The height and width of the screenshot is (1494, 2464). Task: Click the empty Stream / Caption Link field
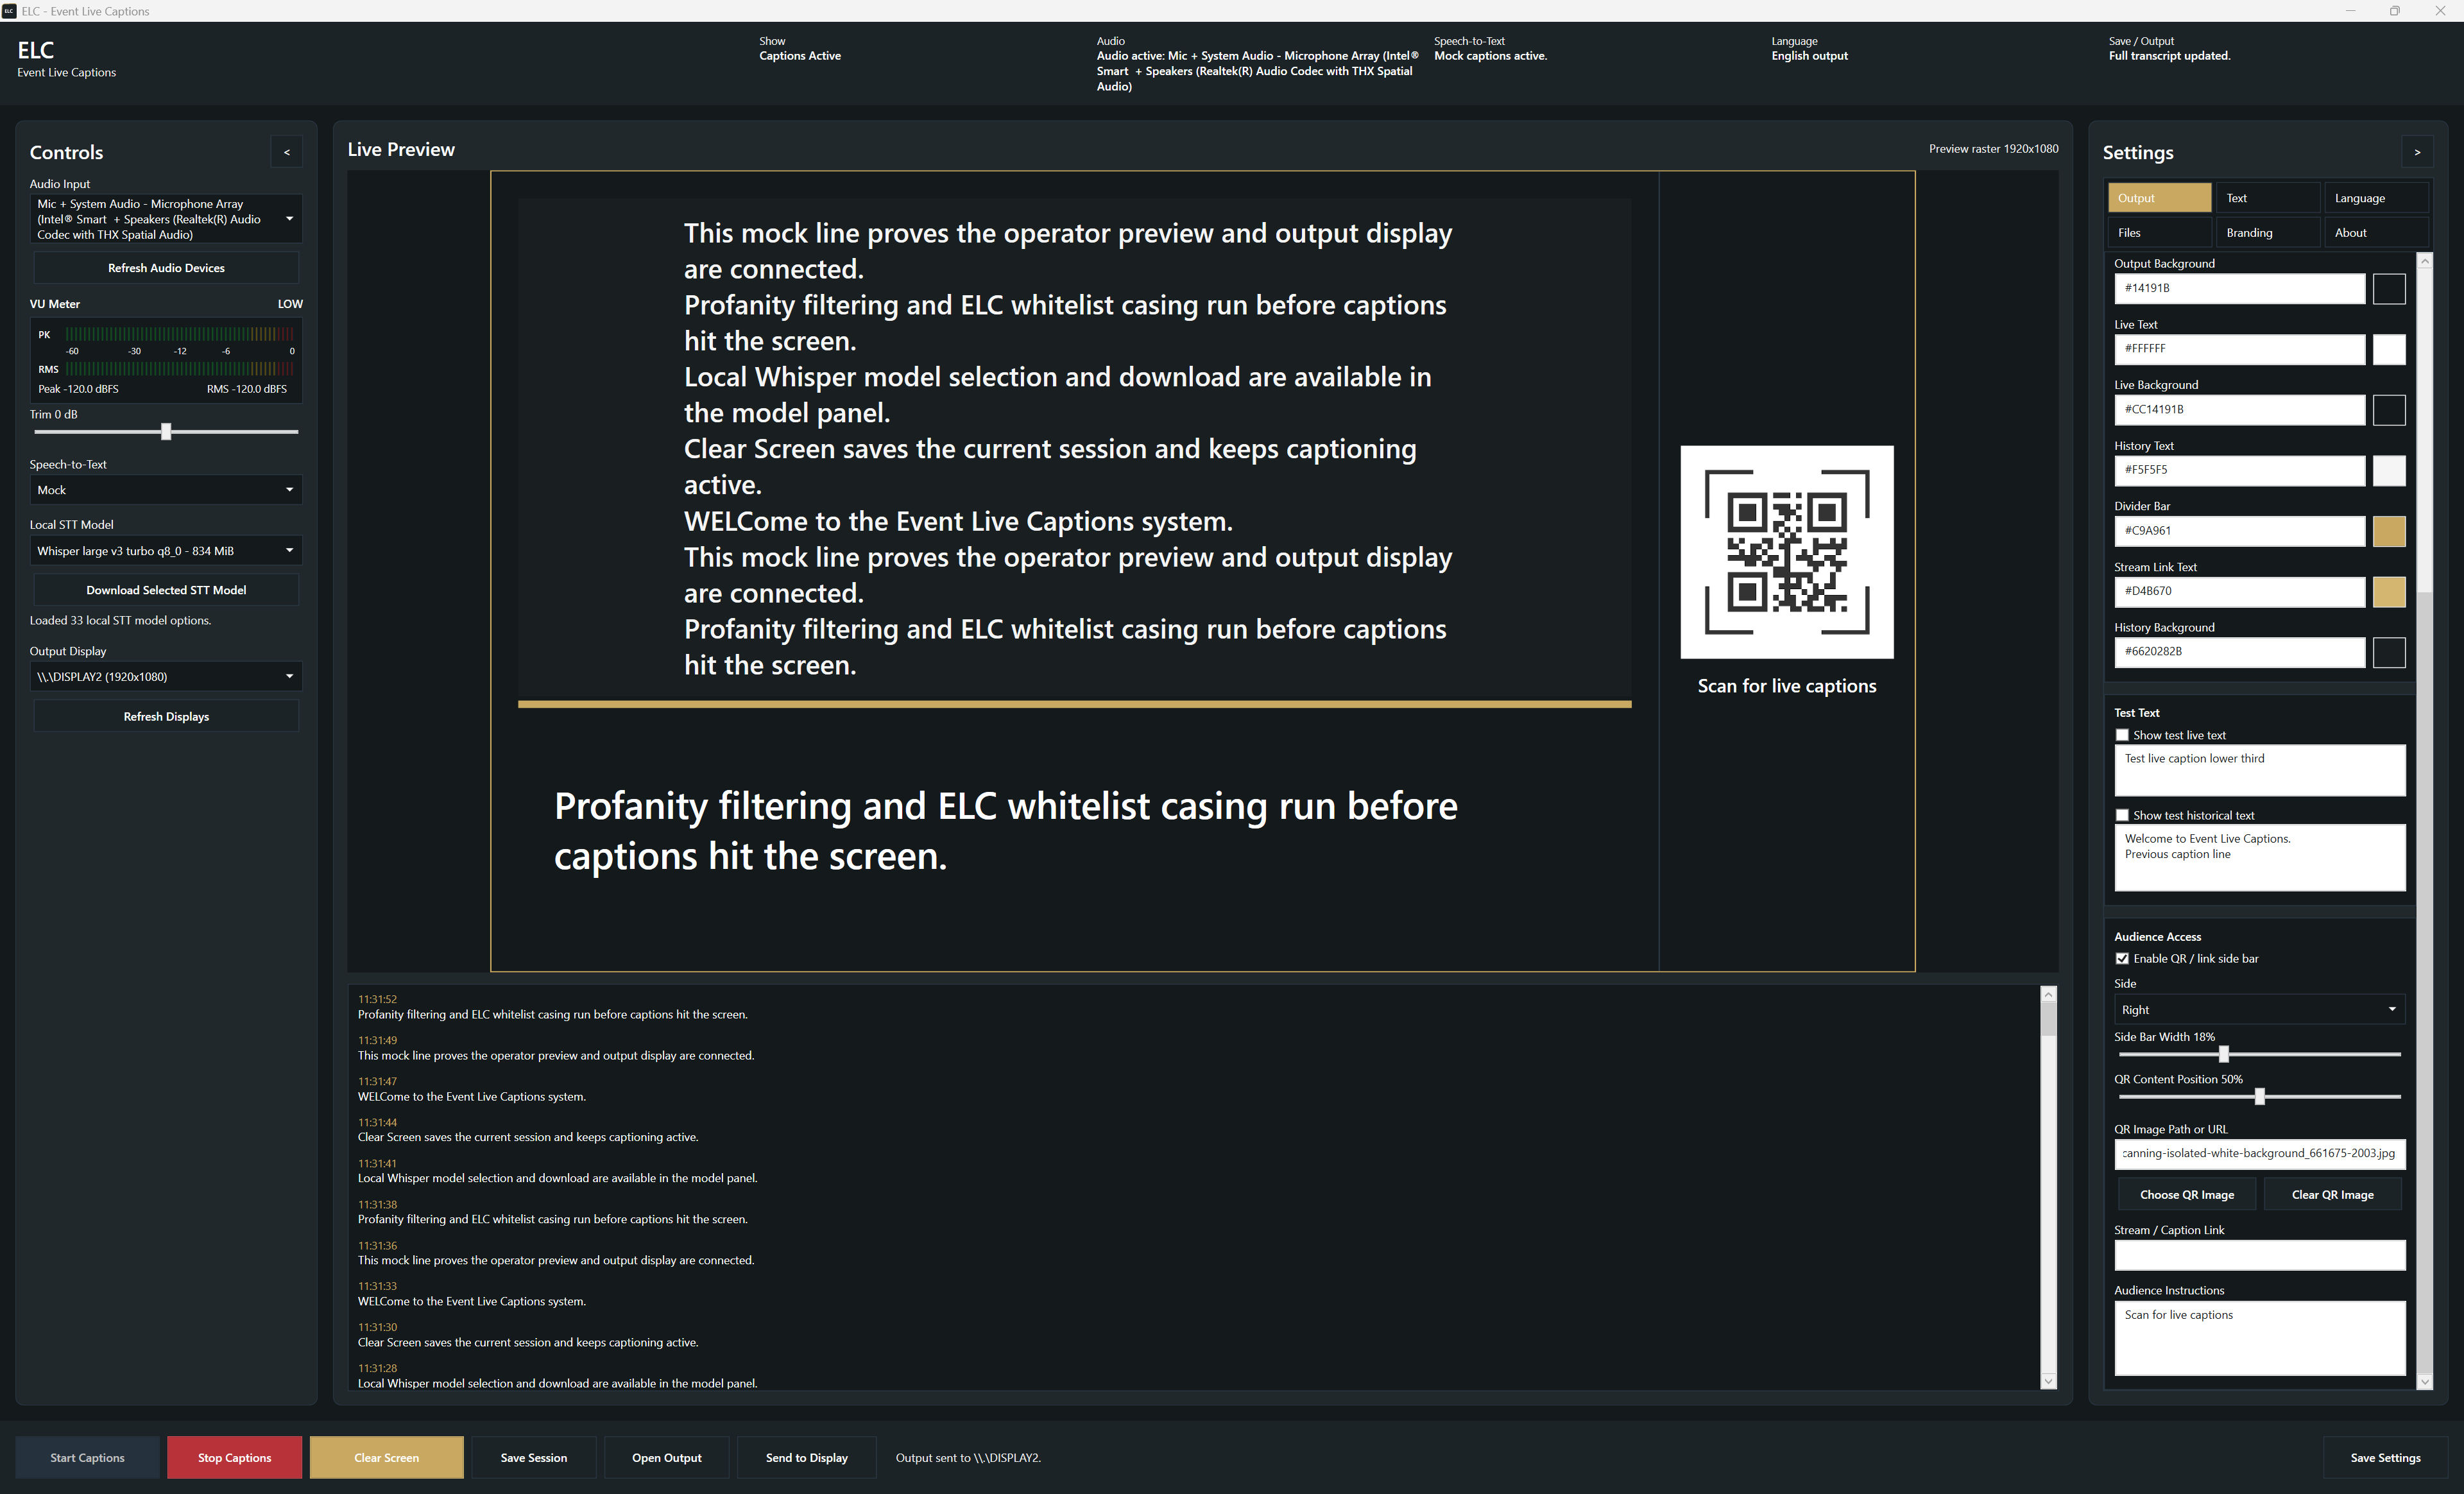tap(2259, 1255)
